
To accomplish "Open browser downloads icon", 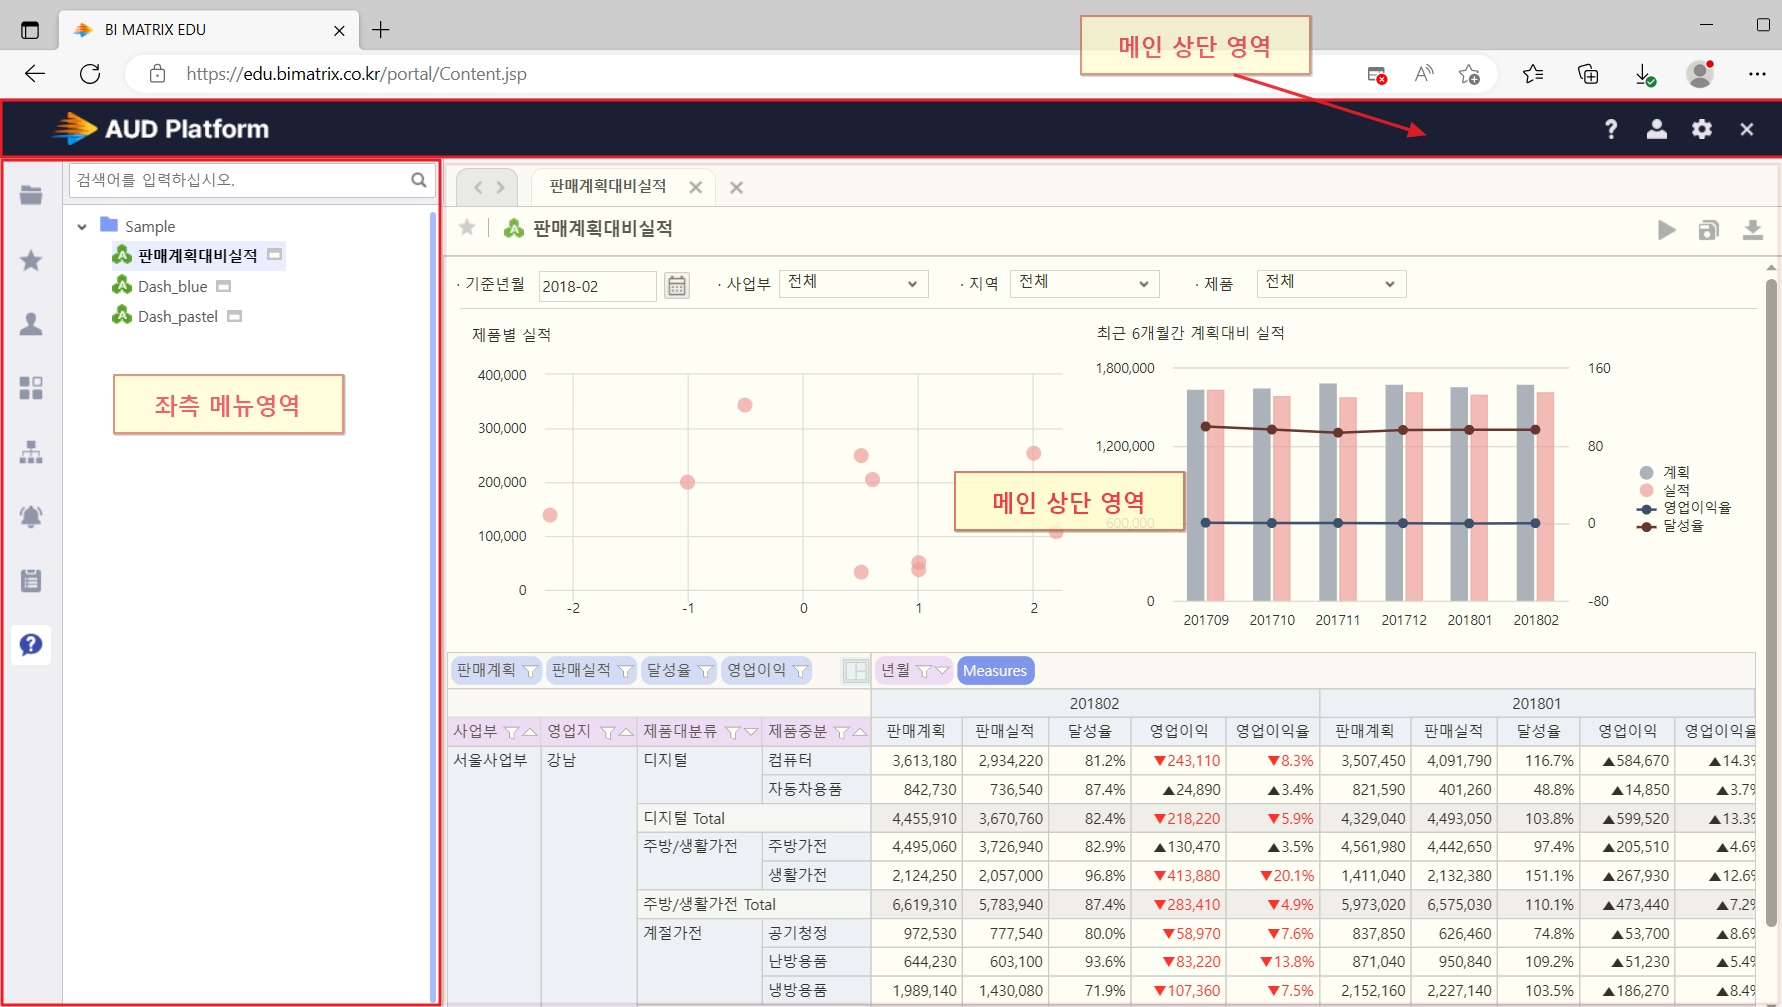I will tap(1644, 74).
